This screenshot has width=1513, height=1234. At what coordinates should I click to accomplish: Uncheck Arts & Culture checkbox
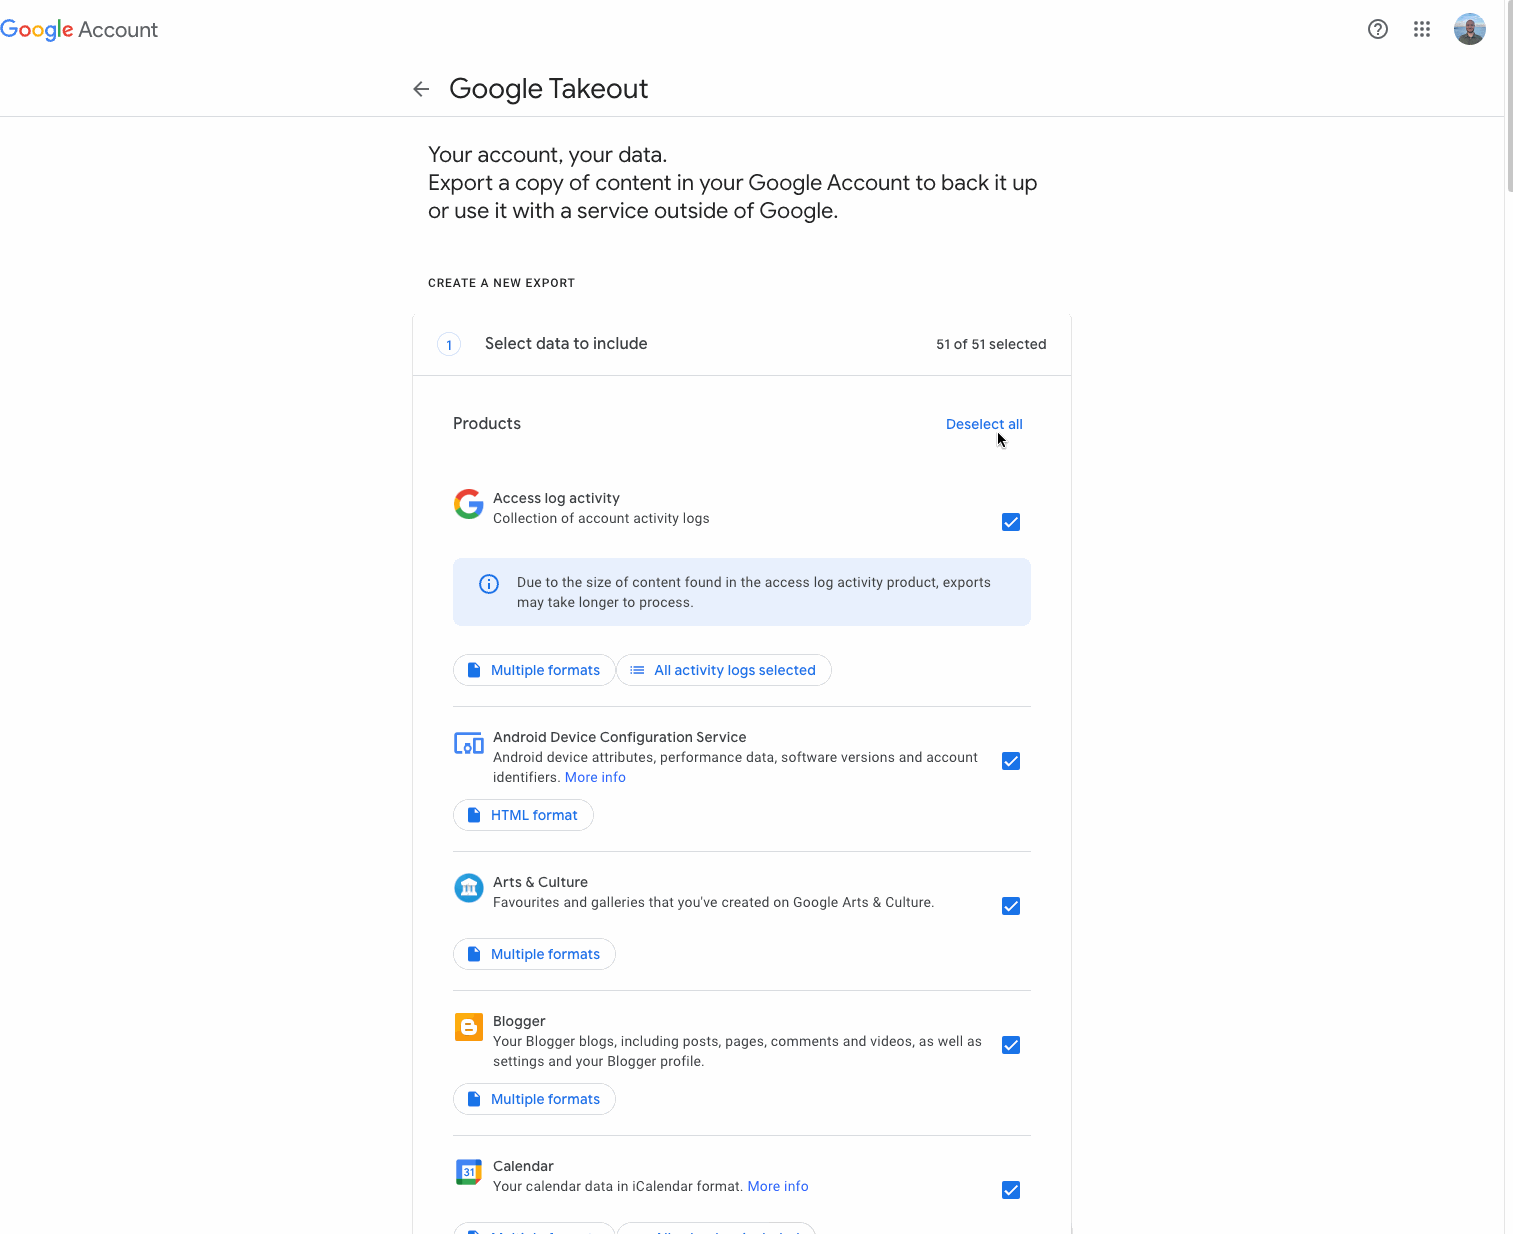tap(1011, 906)
